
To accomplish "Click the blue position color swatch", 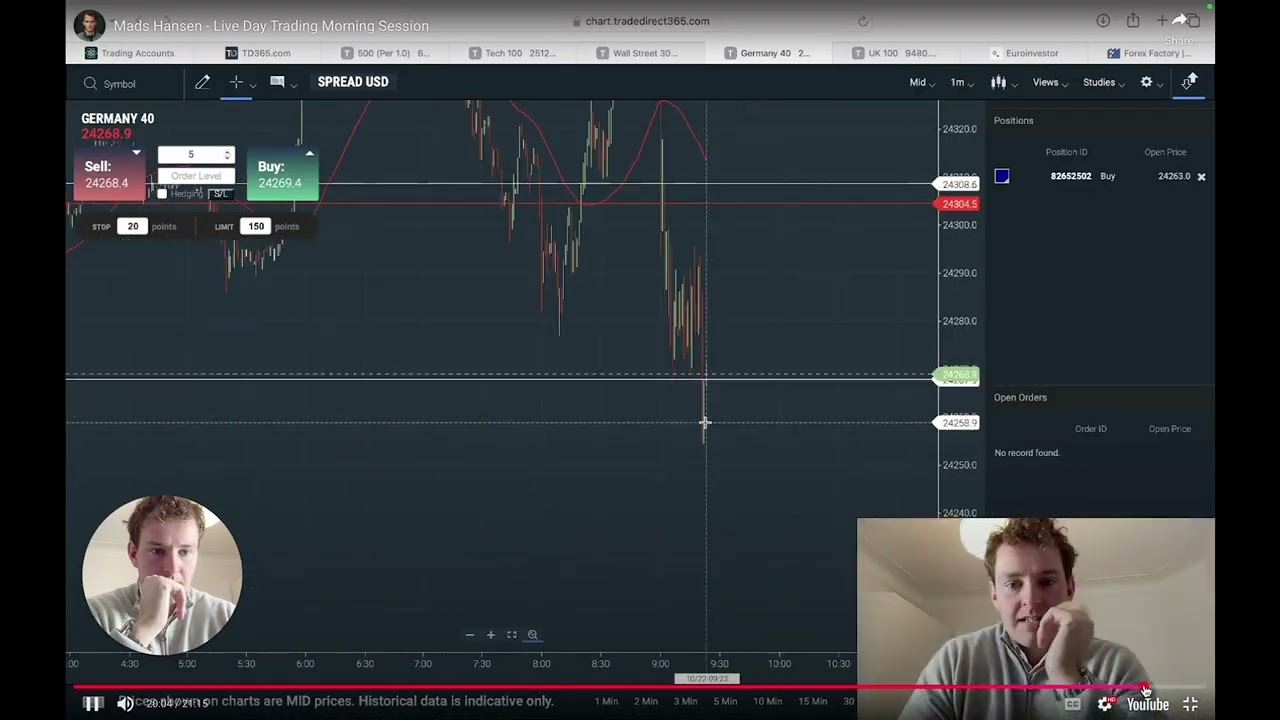I will click(1002, 177).
